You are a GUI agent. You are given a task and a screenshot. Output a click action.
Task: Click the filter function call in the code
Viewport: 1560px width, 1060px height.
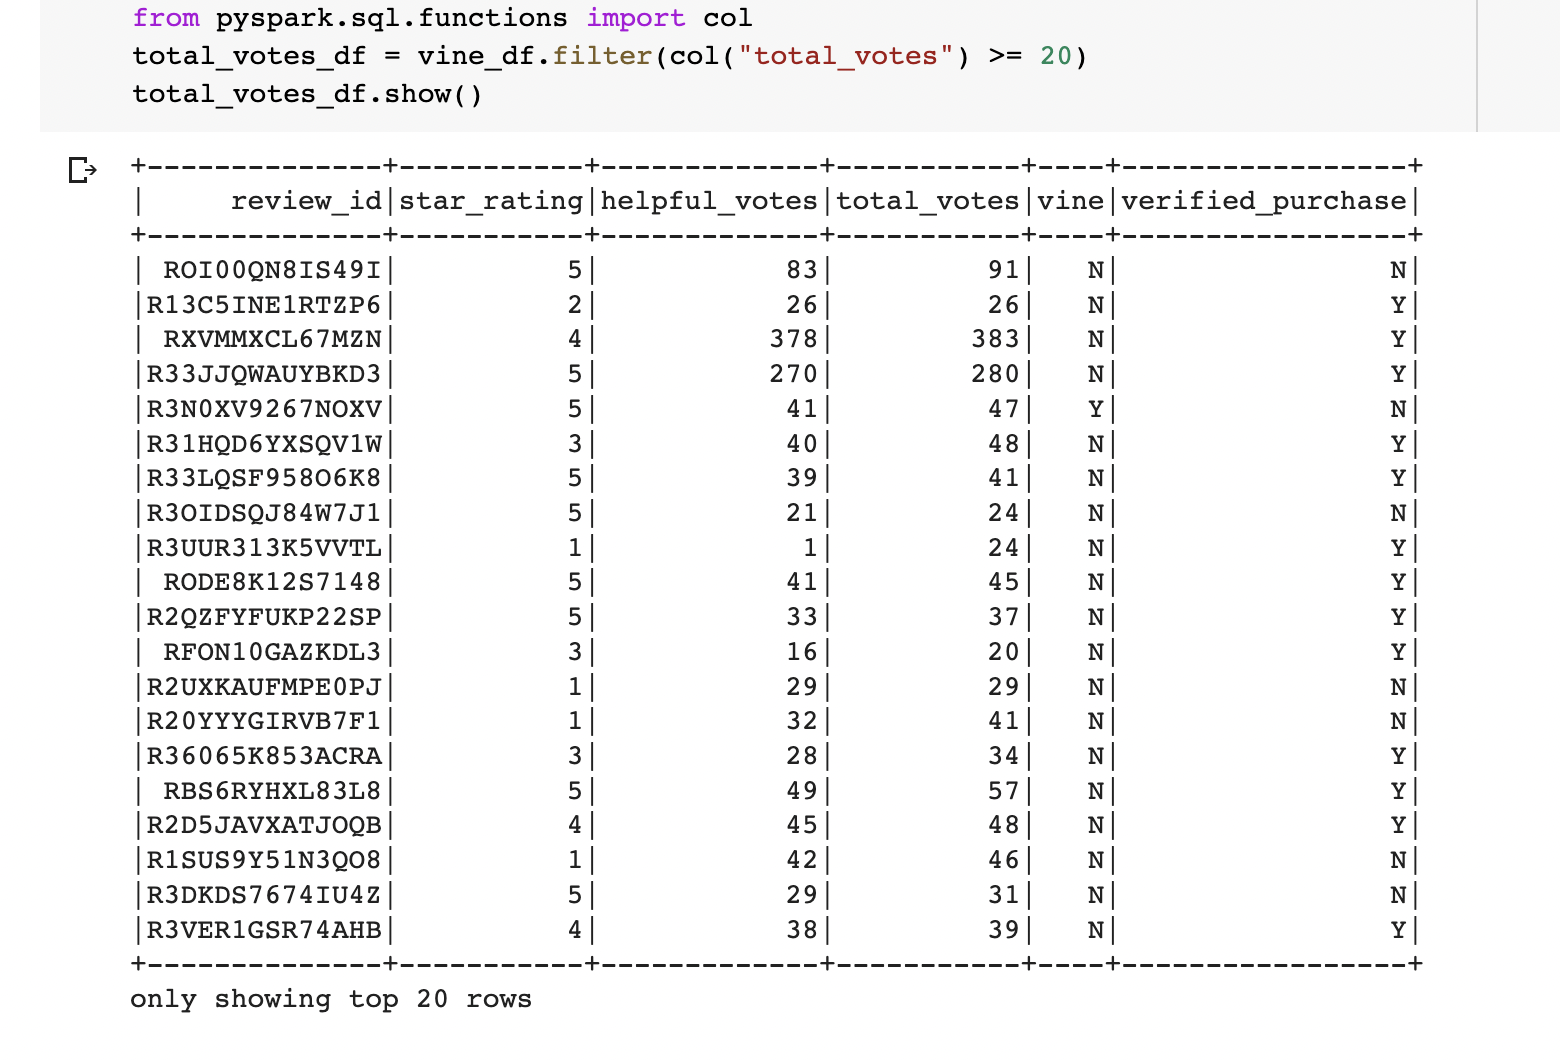[x=598, y=56]
